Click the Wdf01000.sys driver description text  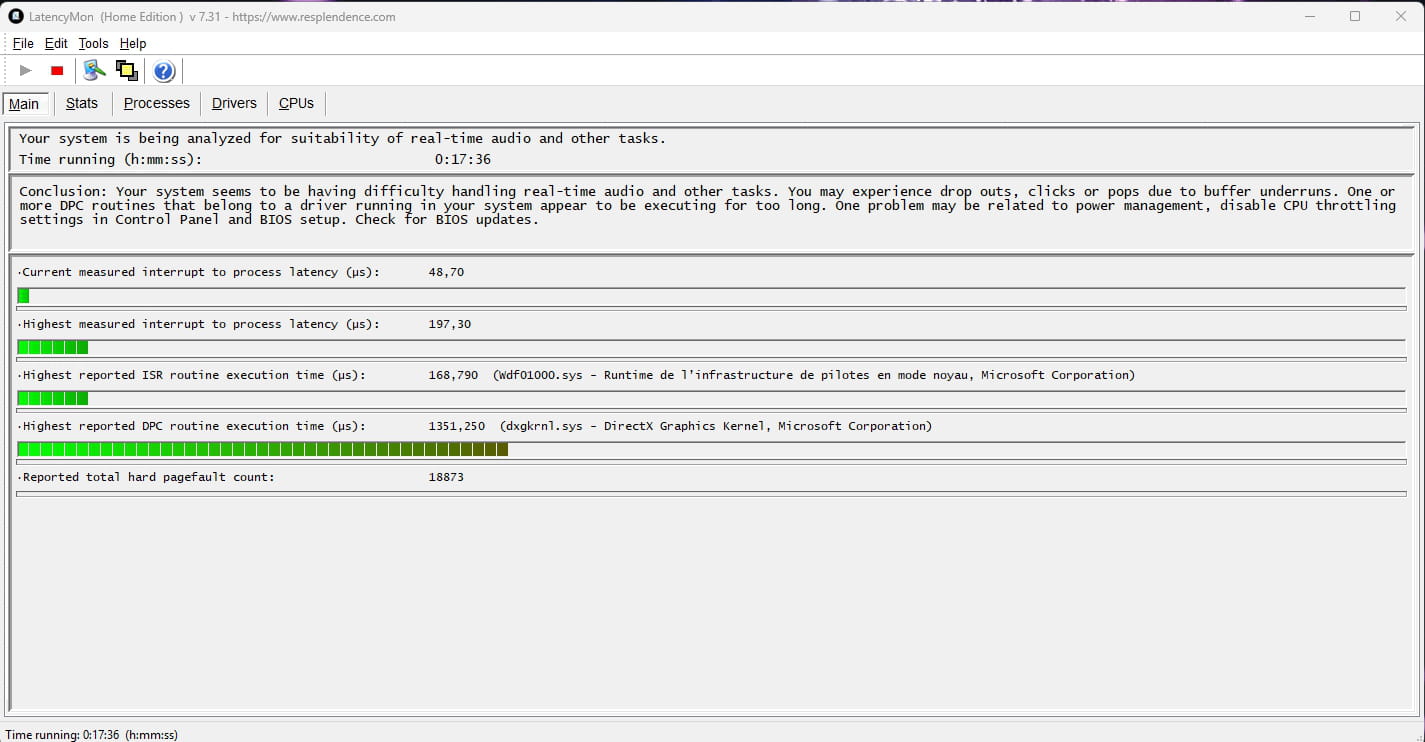pos(814,375)
